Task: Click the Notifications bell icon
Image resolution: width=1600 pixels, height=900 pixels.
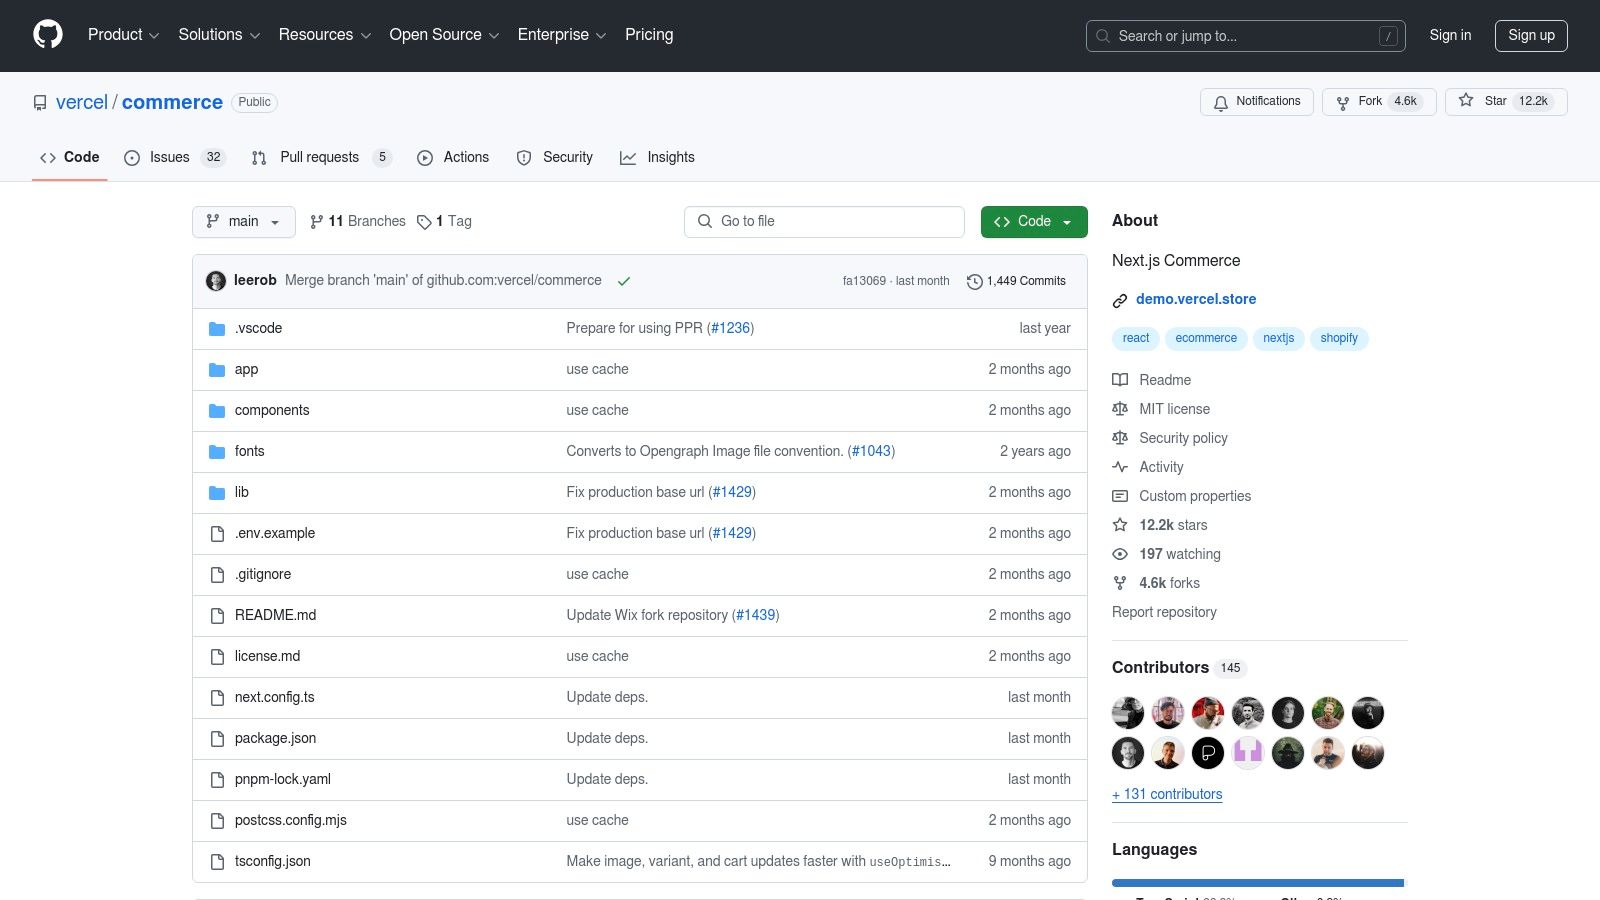Action: click(1221, 102)
